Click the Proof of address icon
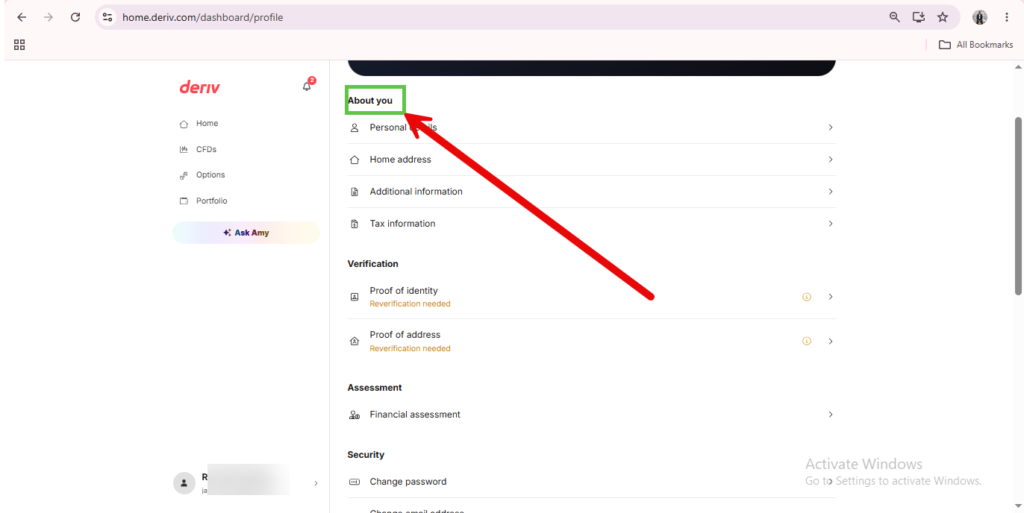 [355, 341]
